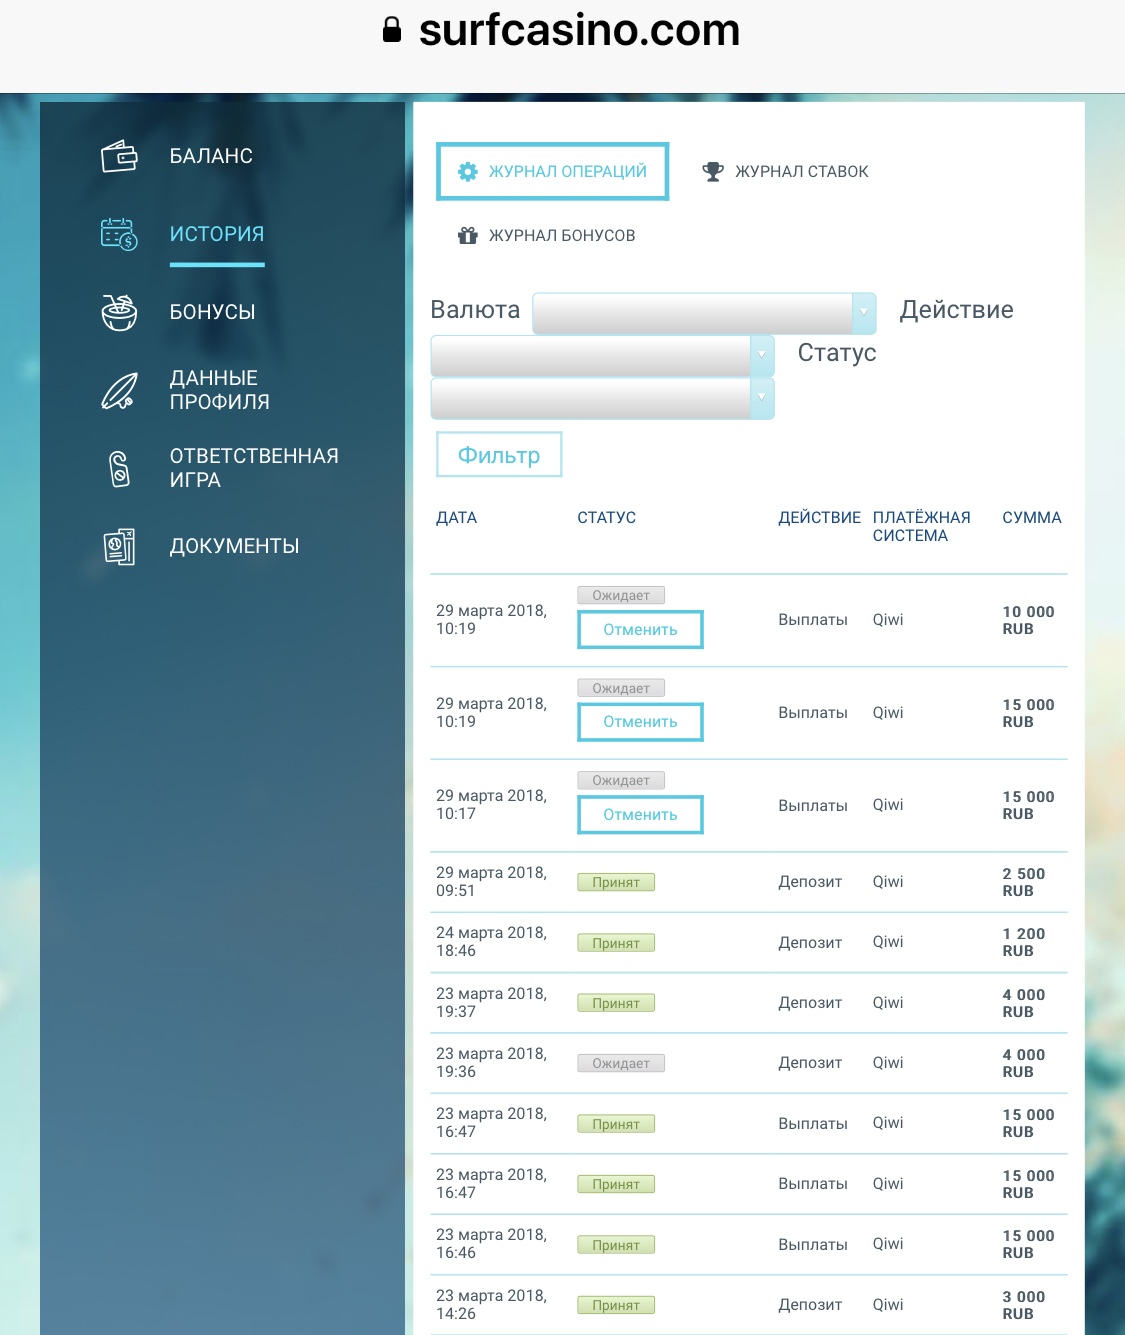1125x1335 pixels.
Task: Open the Статус status dropdown
Action: 602,398
